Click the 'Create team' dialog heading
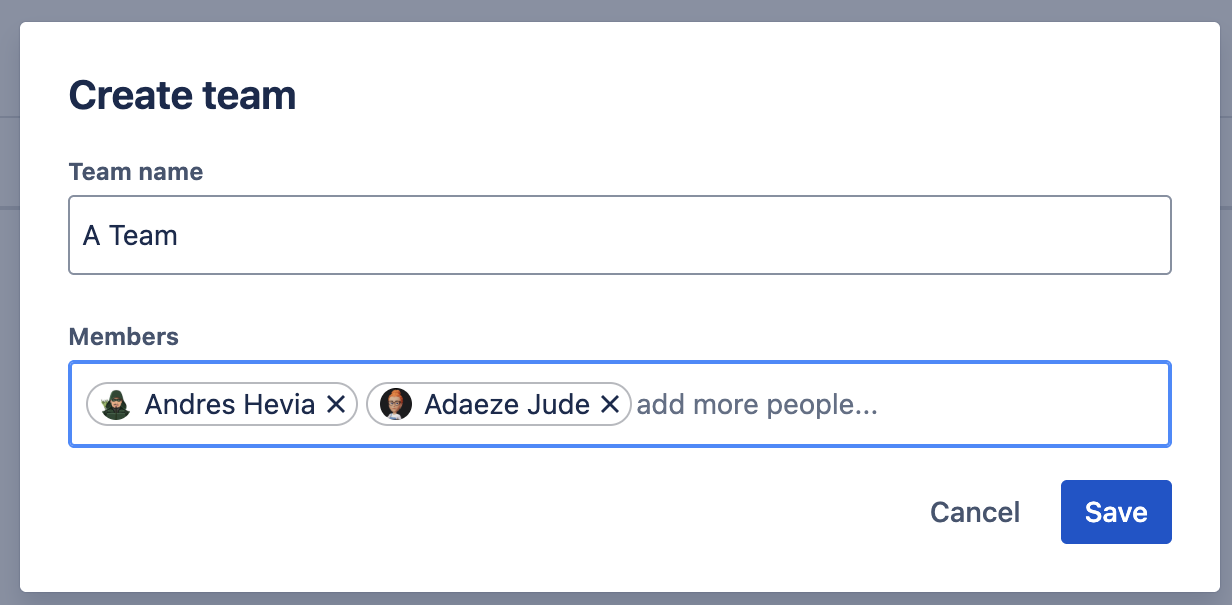Image resolution: width=1232 pixels, height=605 pixels. [x=182, y=96]
